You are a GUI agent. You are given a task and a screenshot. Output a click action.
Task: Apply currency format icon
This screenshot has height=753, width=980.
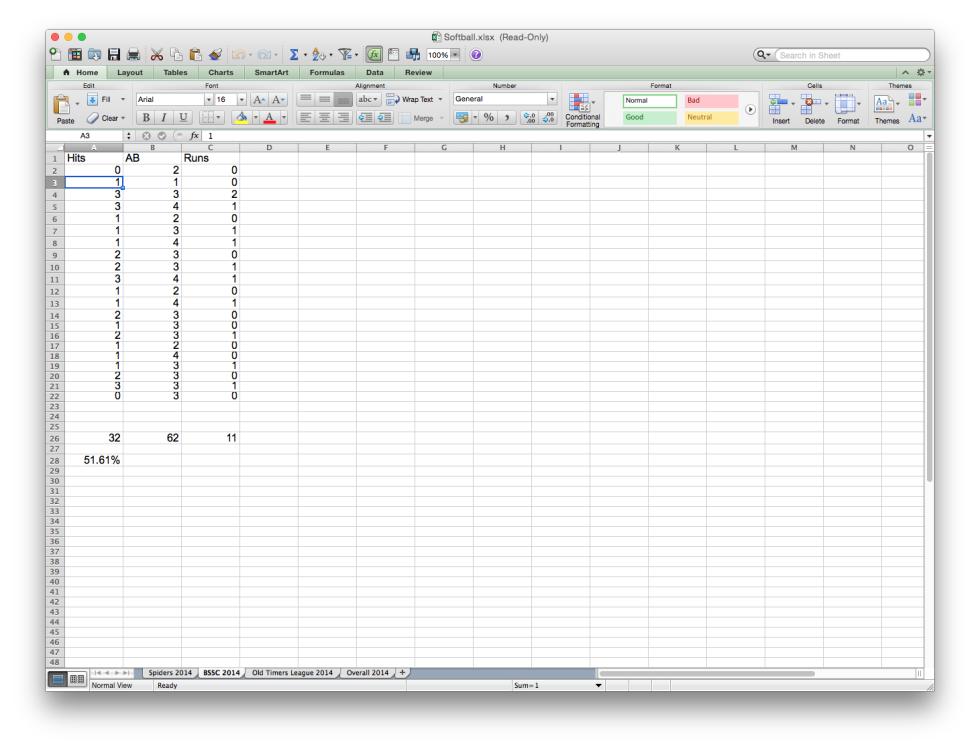(462, 117)
